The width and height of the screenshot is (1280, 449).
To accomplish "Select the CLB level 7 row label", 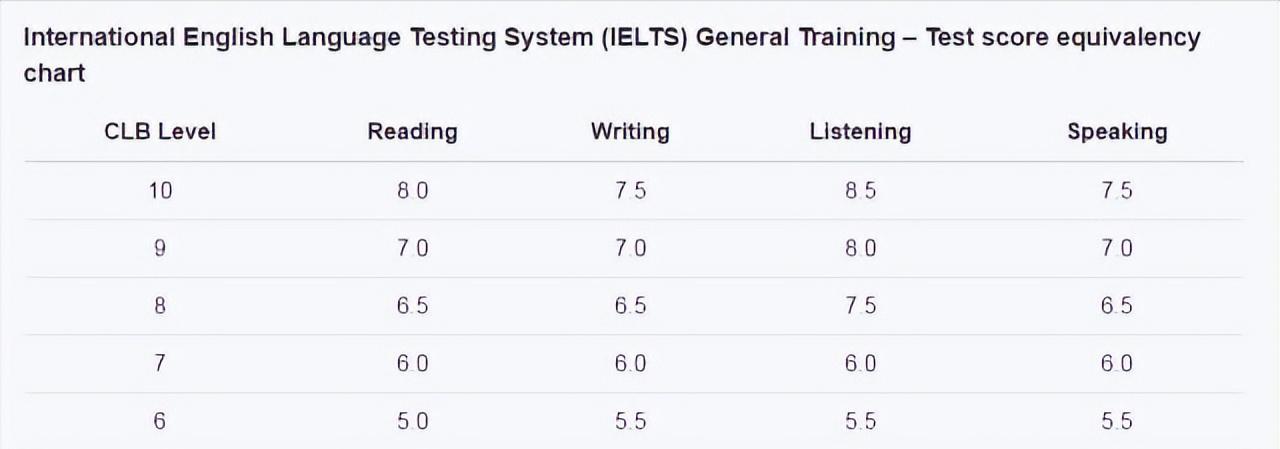I will pos(160,364).
